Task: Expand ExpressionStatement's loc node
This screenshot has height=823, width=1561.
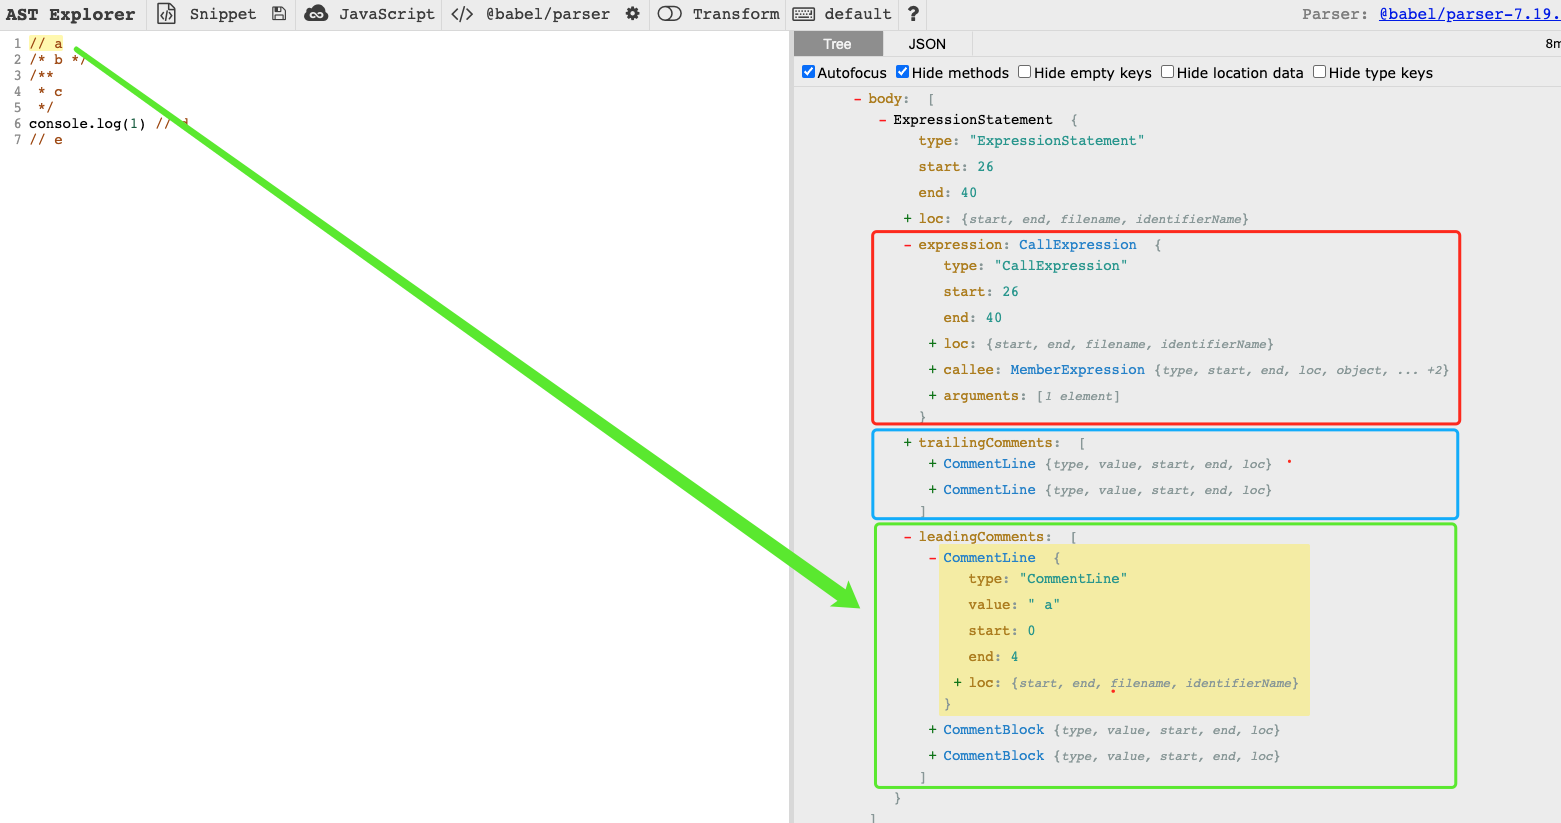Action: [x=908, y=219]
